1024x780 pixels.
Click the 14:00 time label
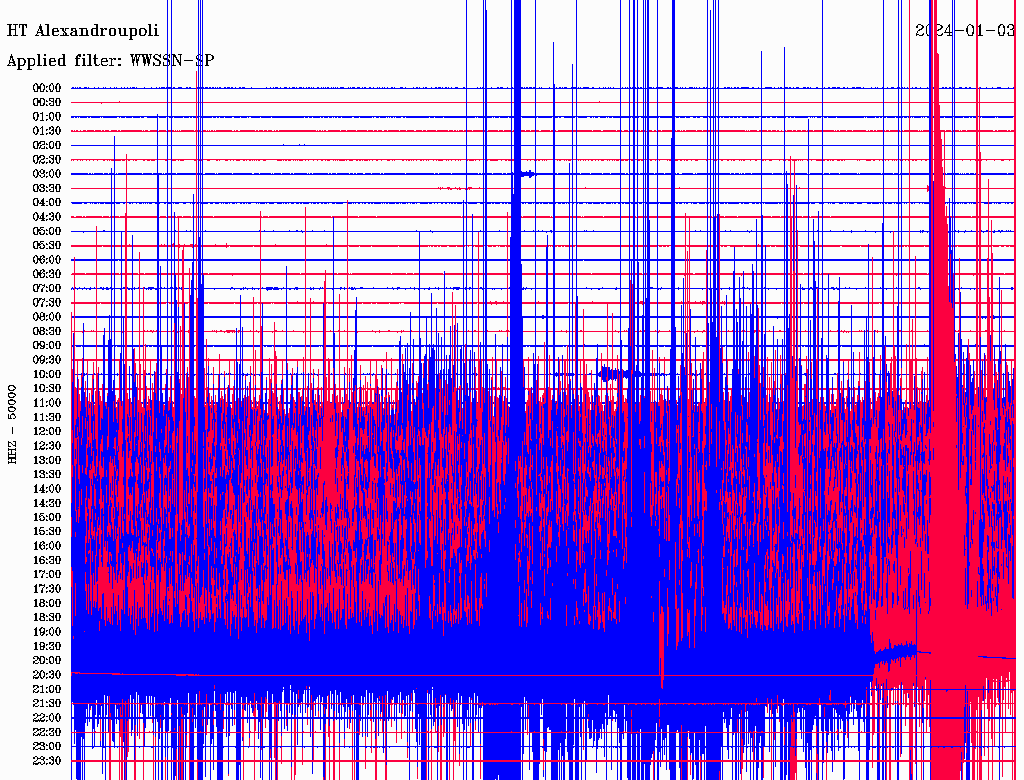[47, 489]
